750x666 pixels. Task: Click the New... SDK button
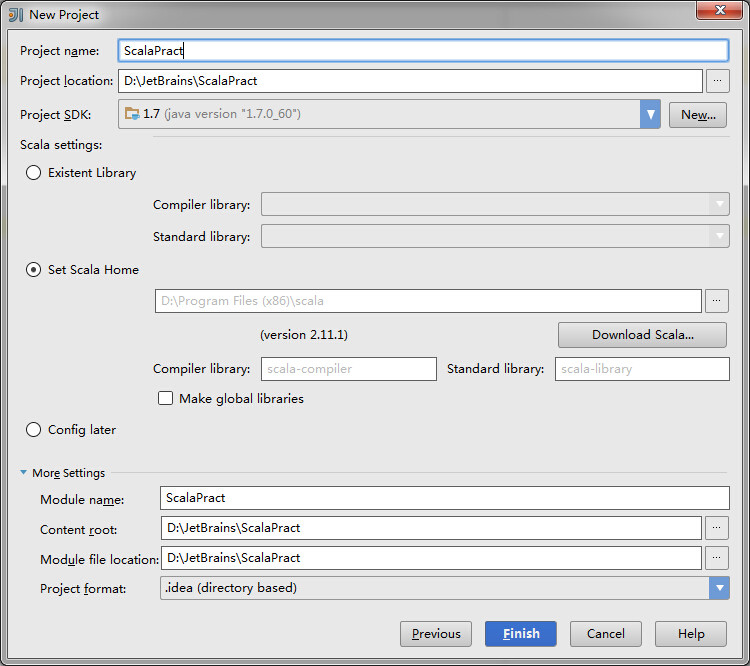click(697, 115)
